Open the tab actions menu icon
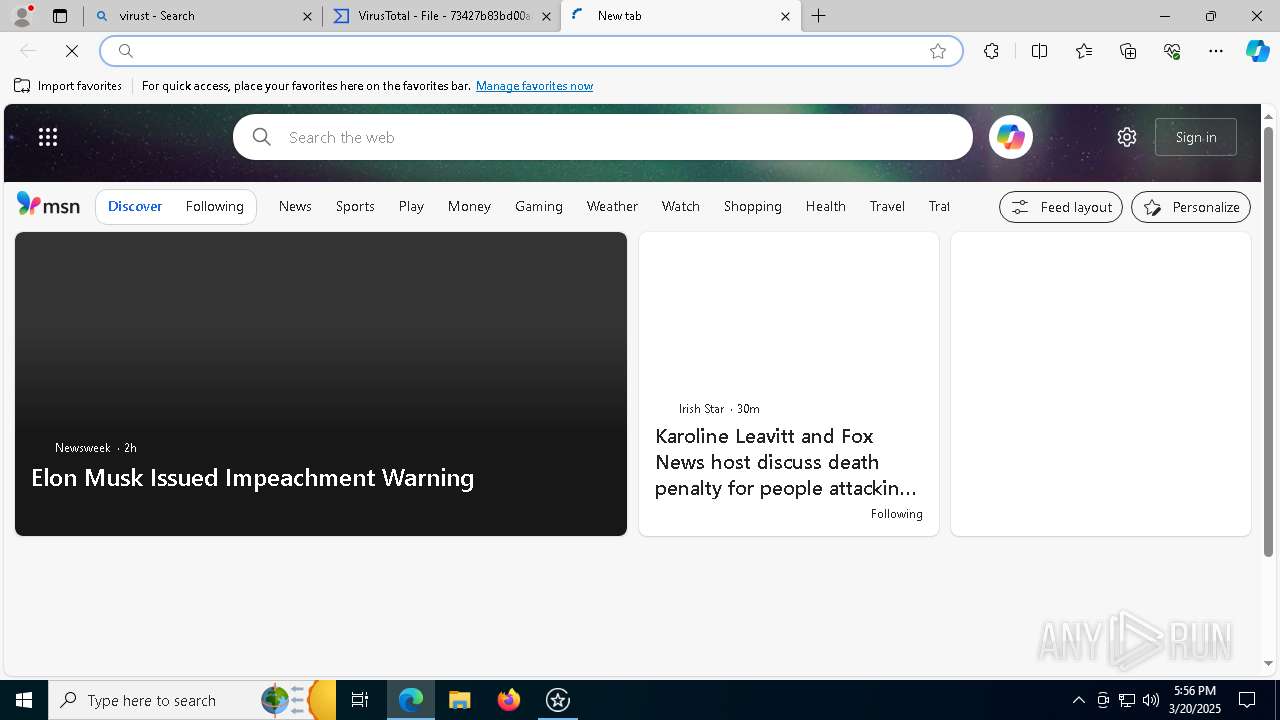The height and width of the screenshot is (720, 1280). pos(60,16)
